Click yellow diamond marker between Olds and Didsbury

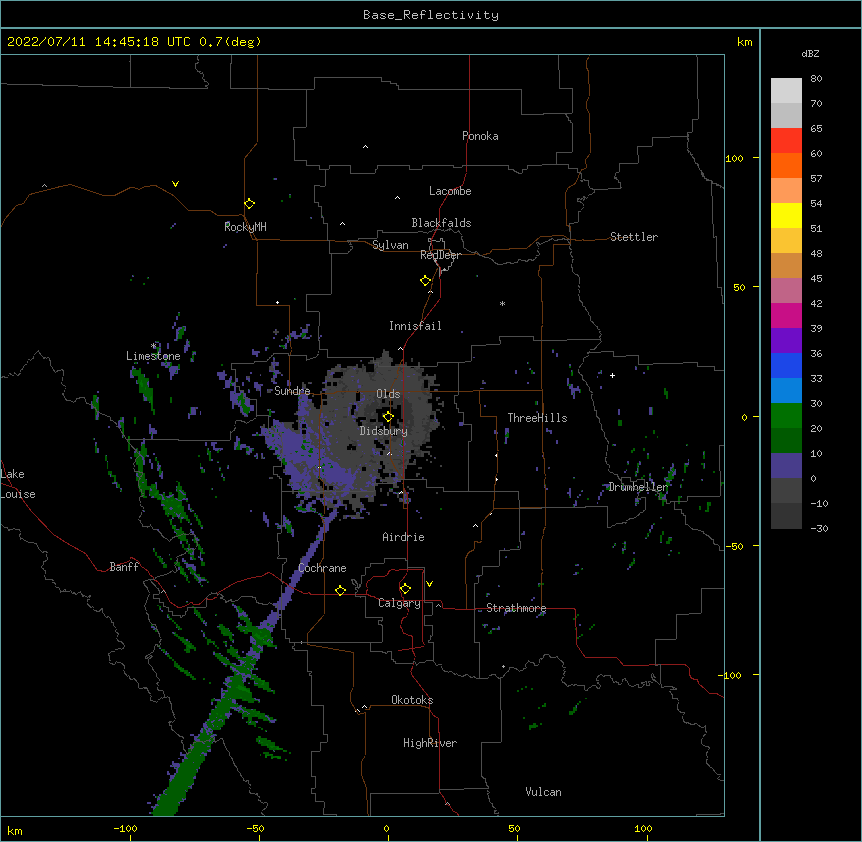(388, 417)
